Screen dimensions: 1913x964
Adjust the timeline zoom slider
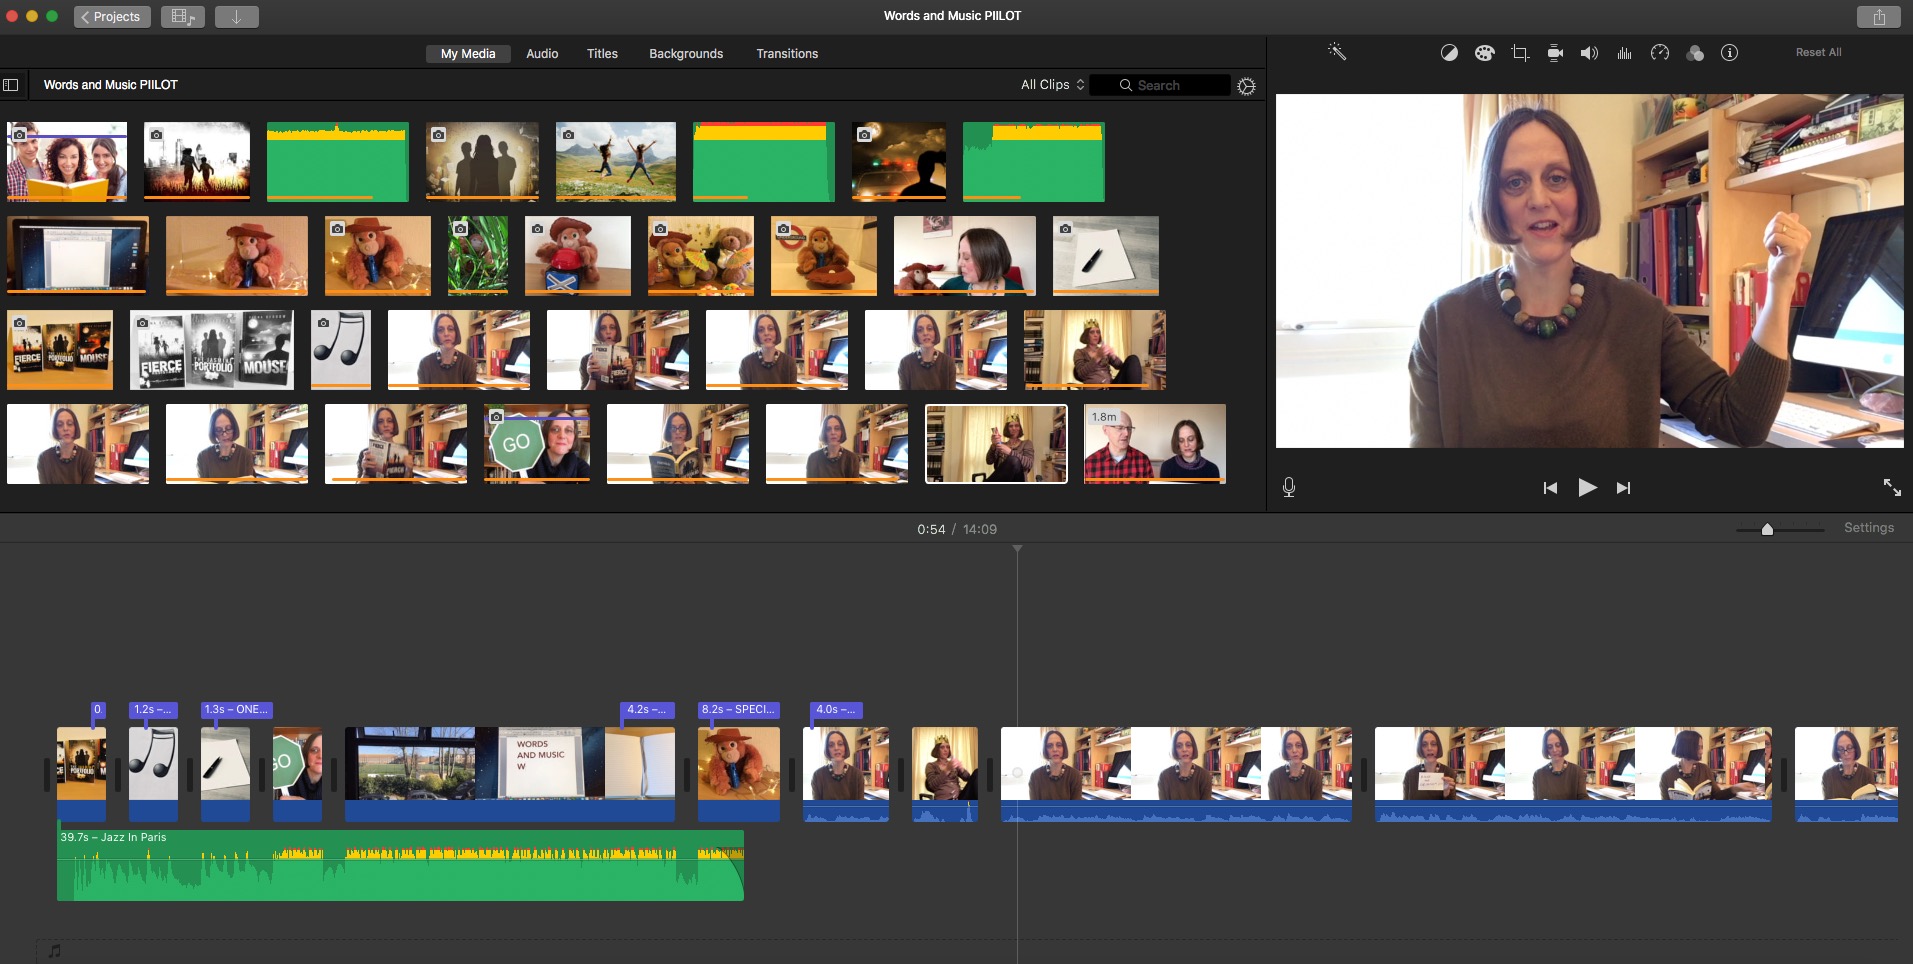pos(1767,529)
